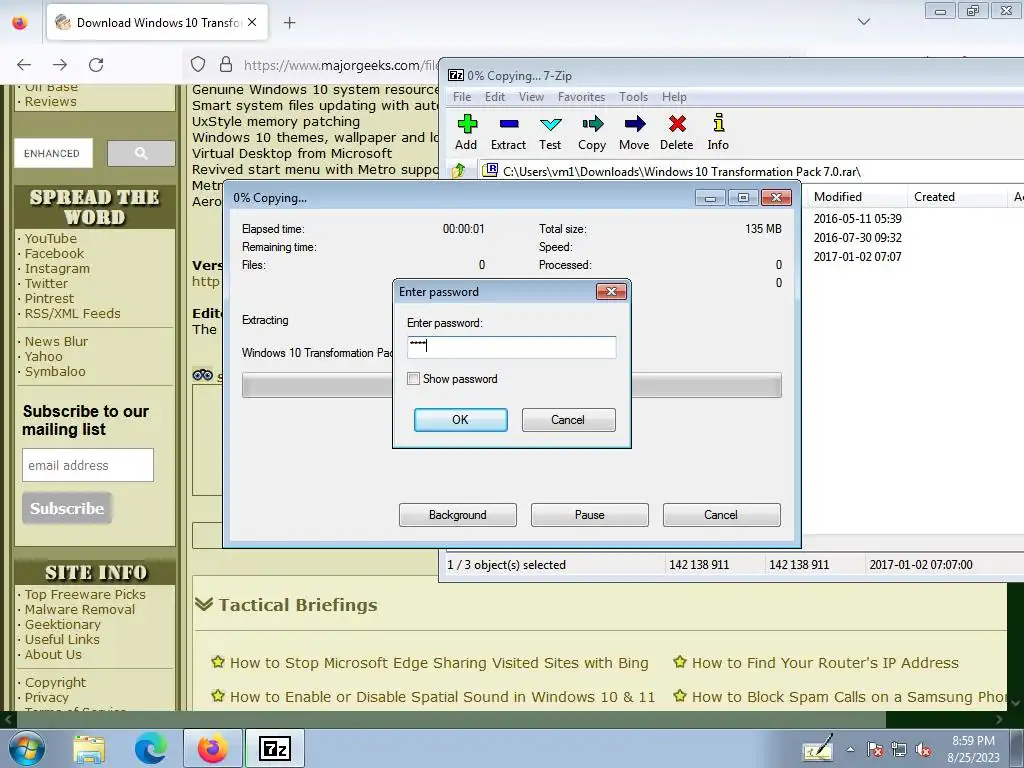Open the View menu in 7-Zip
Screen dimensions: 1024x768
tap(531, 97)
